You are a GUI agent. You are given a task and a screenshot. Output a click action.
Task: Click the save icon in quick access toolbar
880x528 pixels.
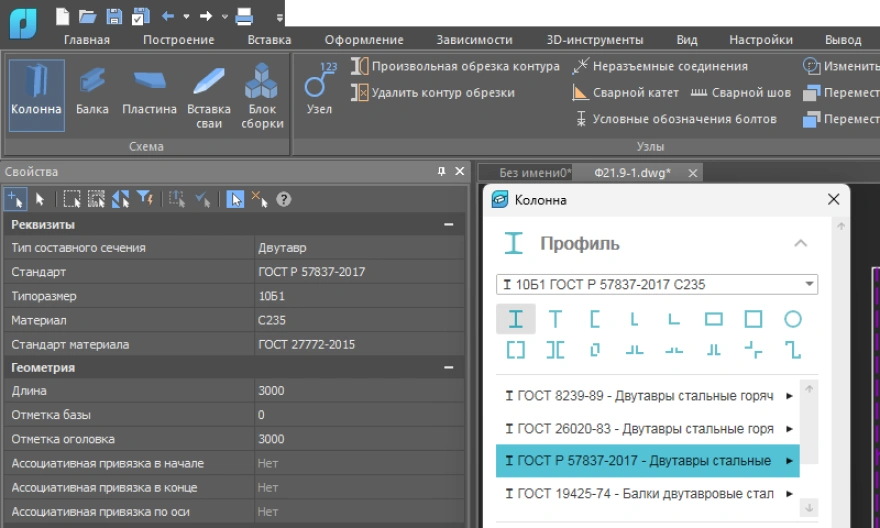[x=114, y=16]
